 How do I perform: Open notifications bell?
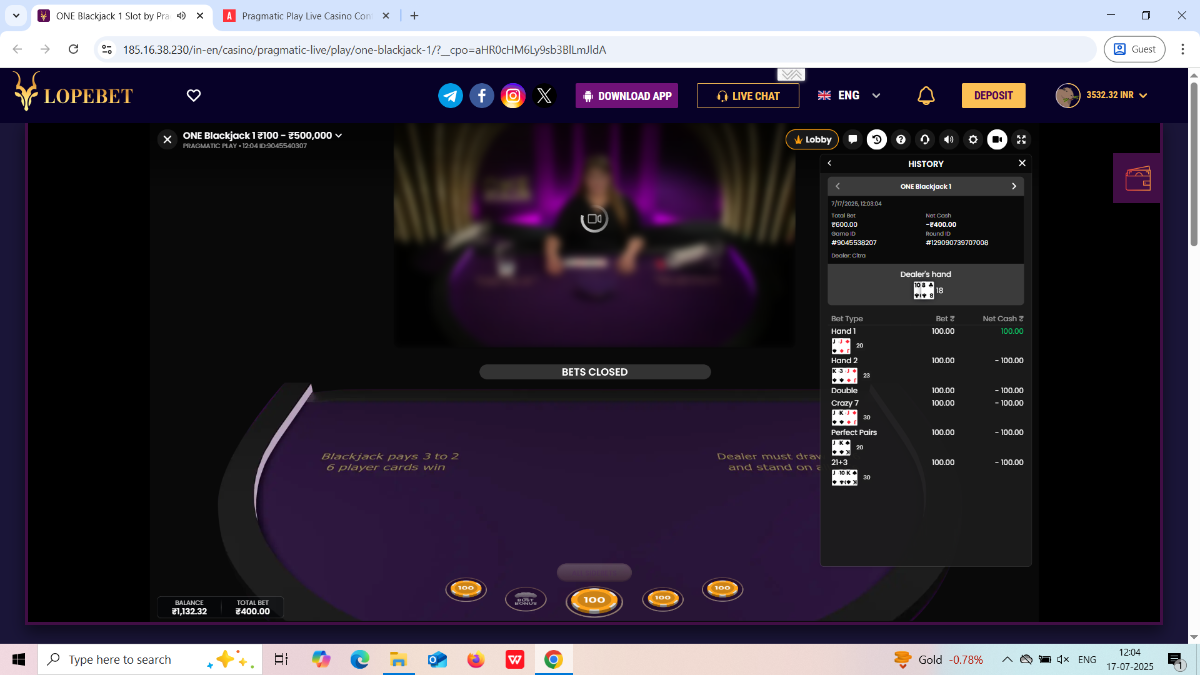926,95
